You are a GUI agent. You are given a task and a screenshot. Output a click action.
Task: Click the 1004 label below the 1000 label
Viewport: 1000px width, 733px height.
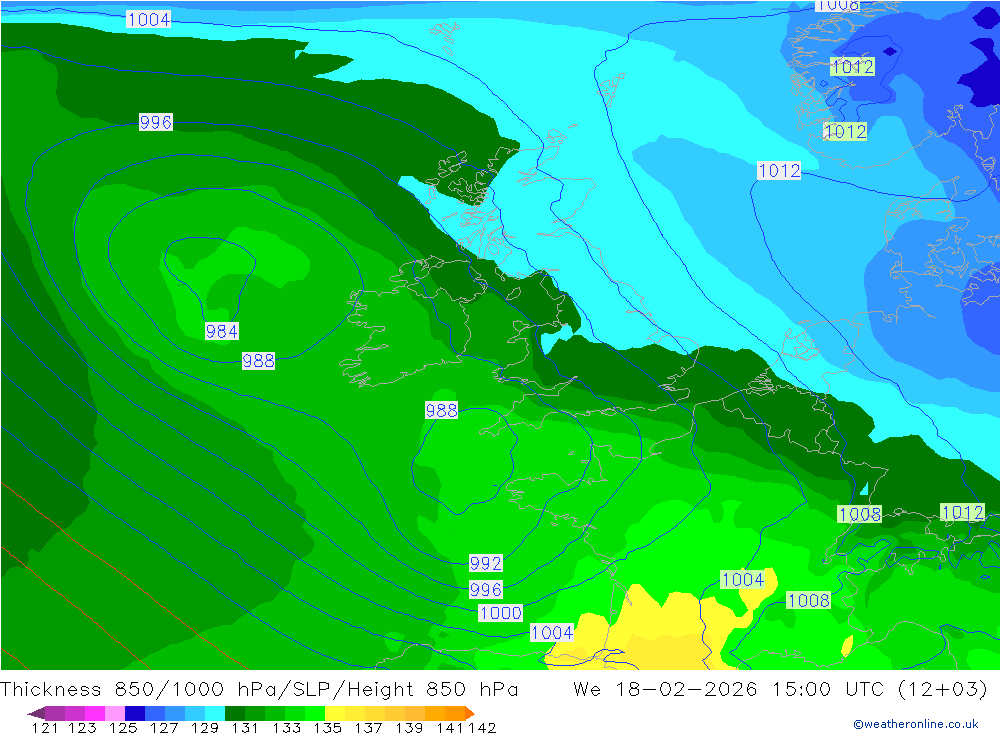tap(552, 633)
